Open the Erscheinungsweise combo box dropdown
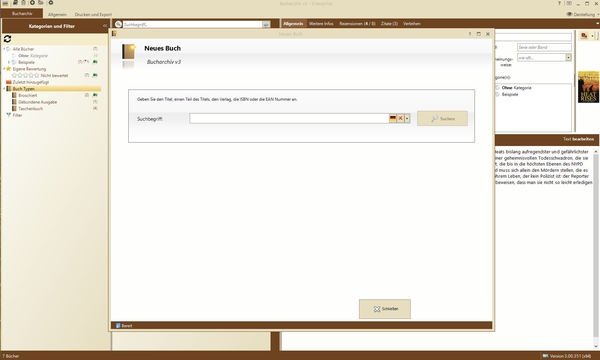600x360 pixels. click(569, 57)
